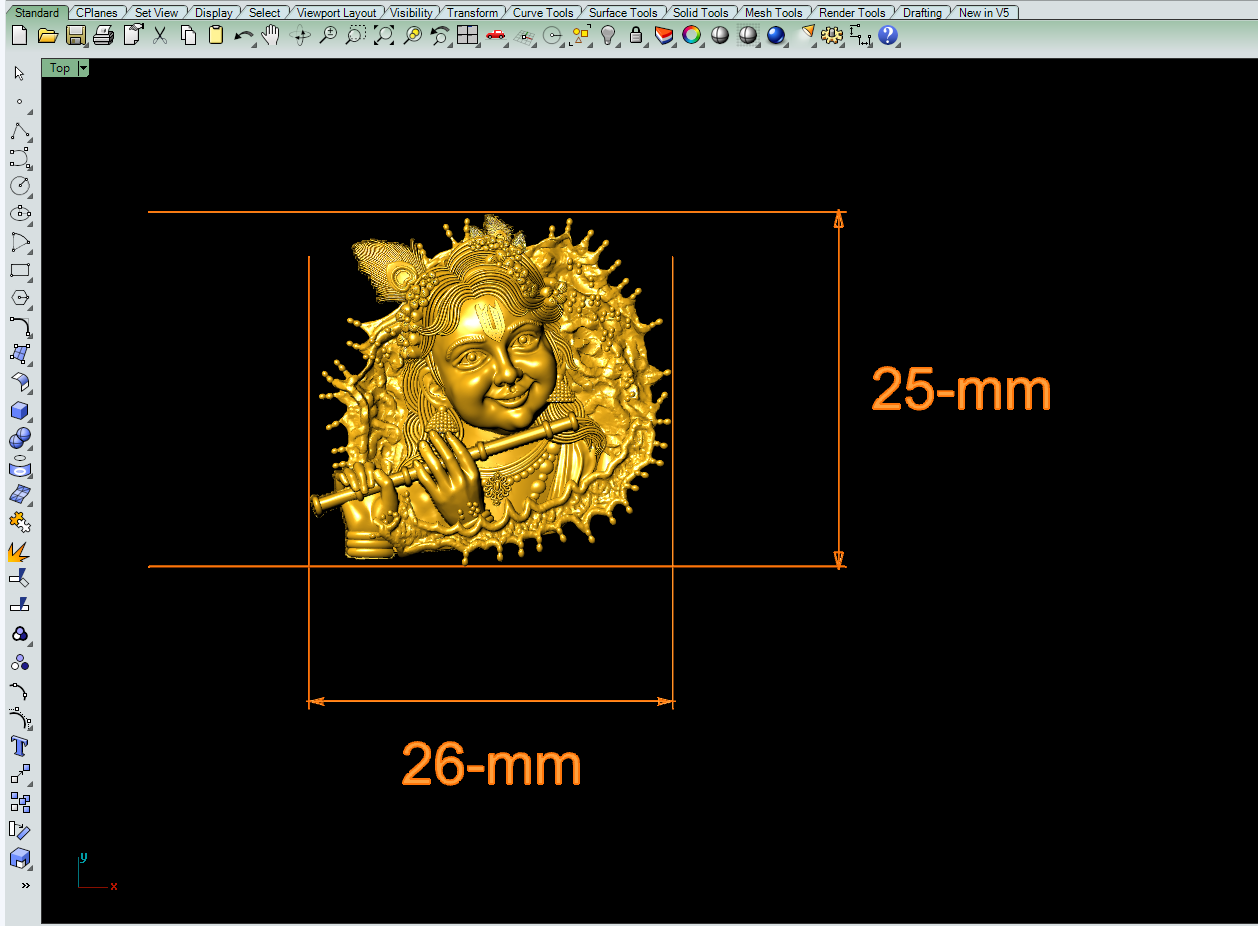Screen dimensions: 1258x926
Task: Select Zoom Window tool
Action: [x=356, y=35]
